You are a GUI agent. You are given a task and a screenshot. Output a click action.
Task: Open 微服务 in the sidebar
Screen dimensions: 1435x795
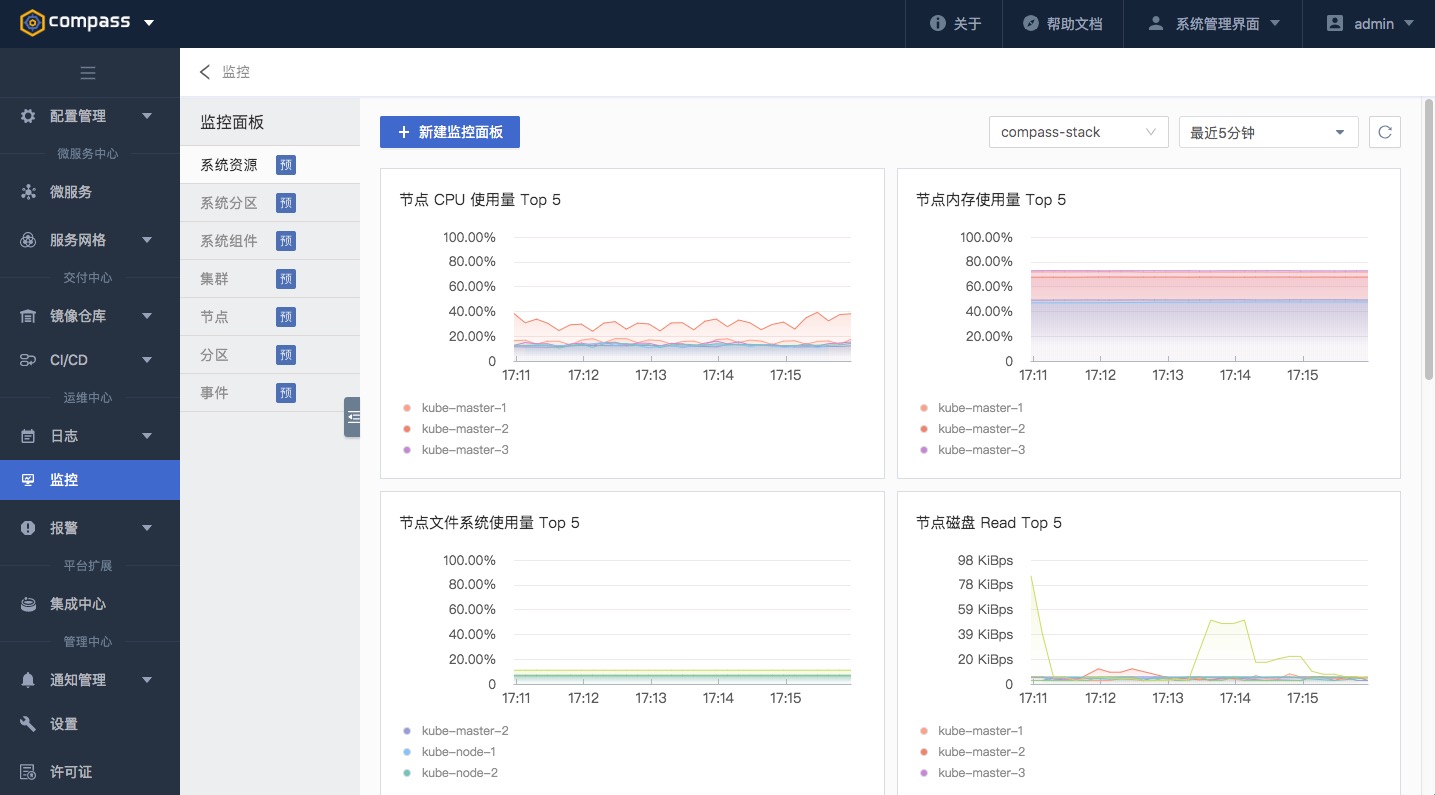(x=90, y=192)
